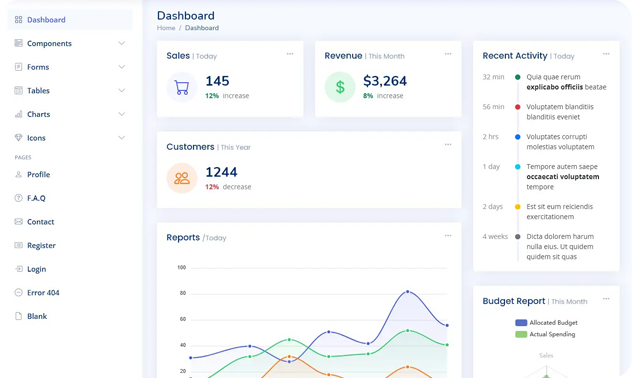
Task: Expand the Icons chevron
Action: tap(121, 138)
